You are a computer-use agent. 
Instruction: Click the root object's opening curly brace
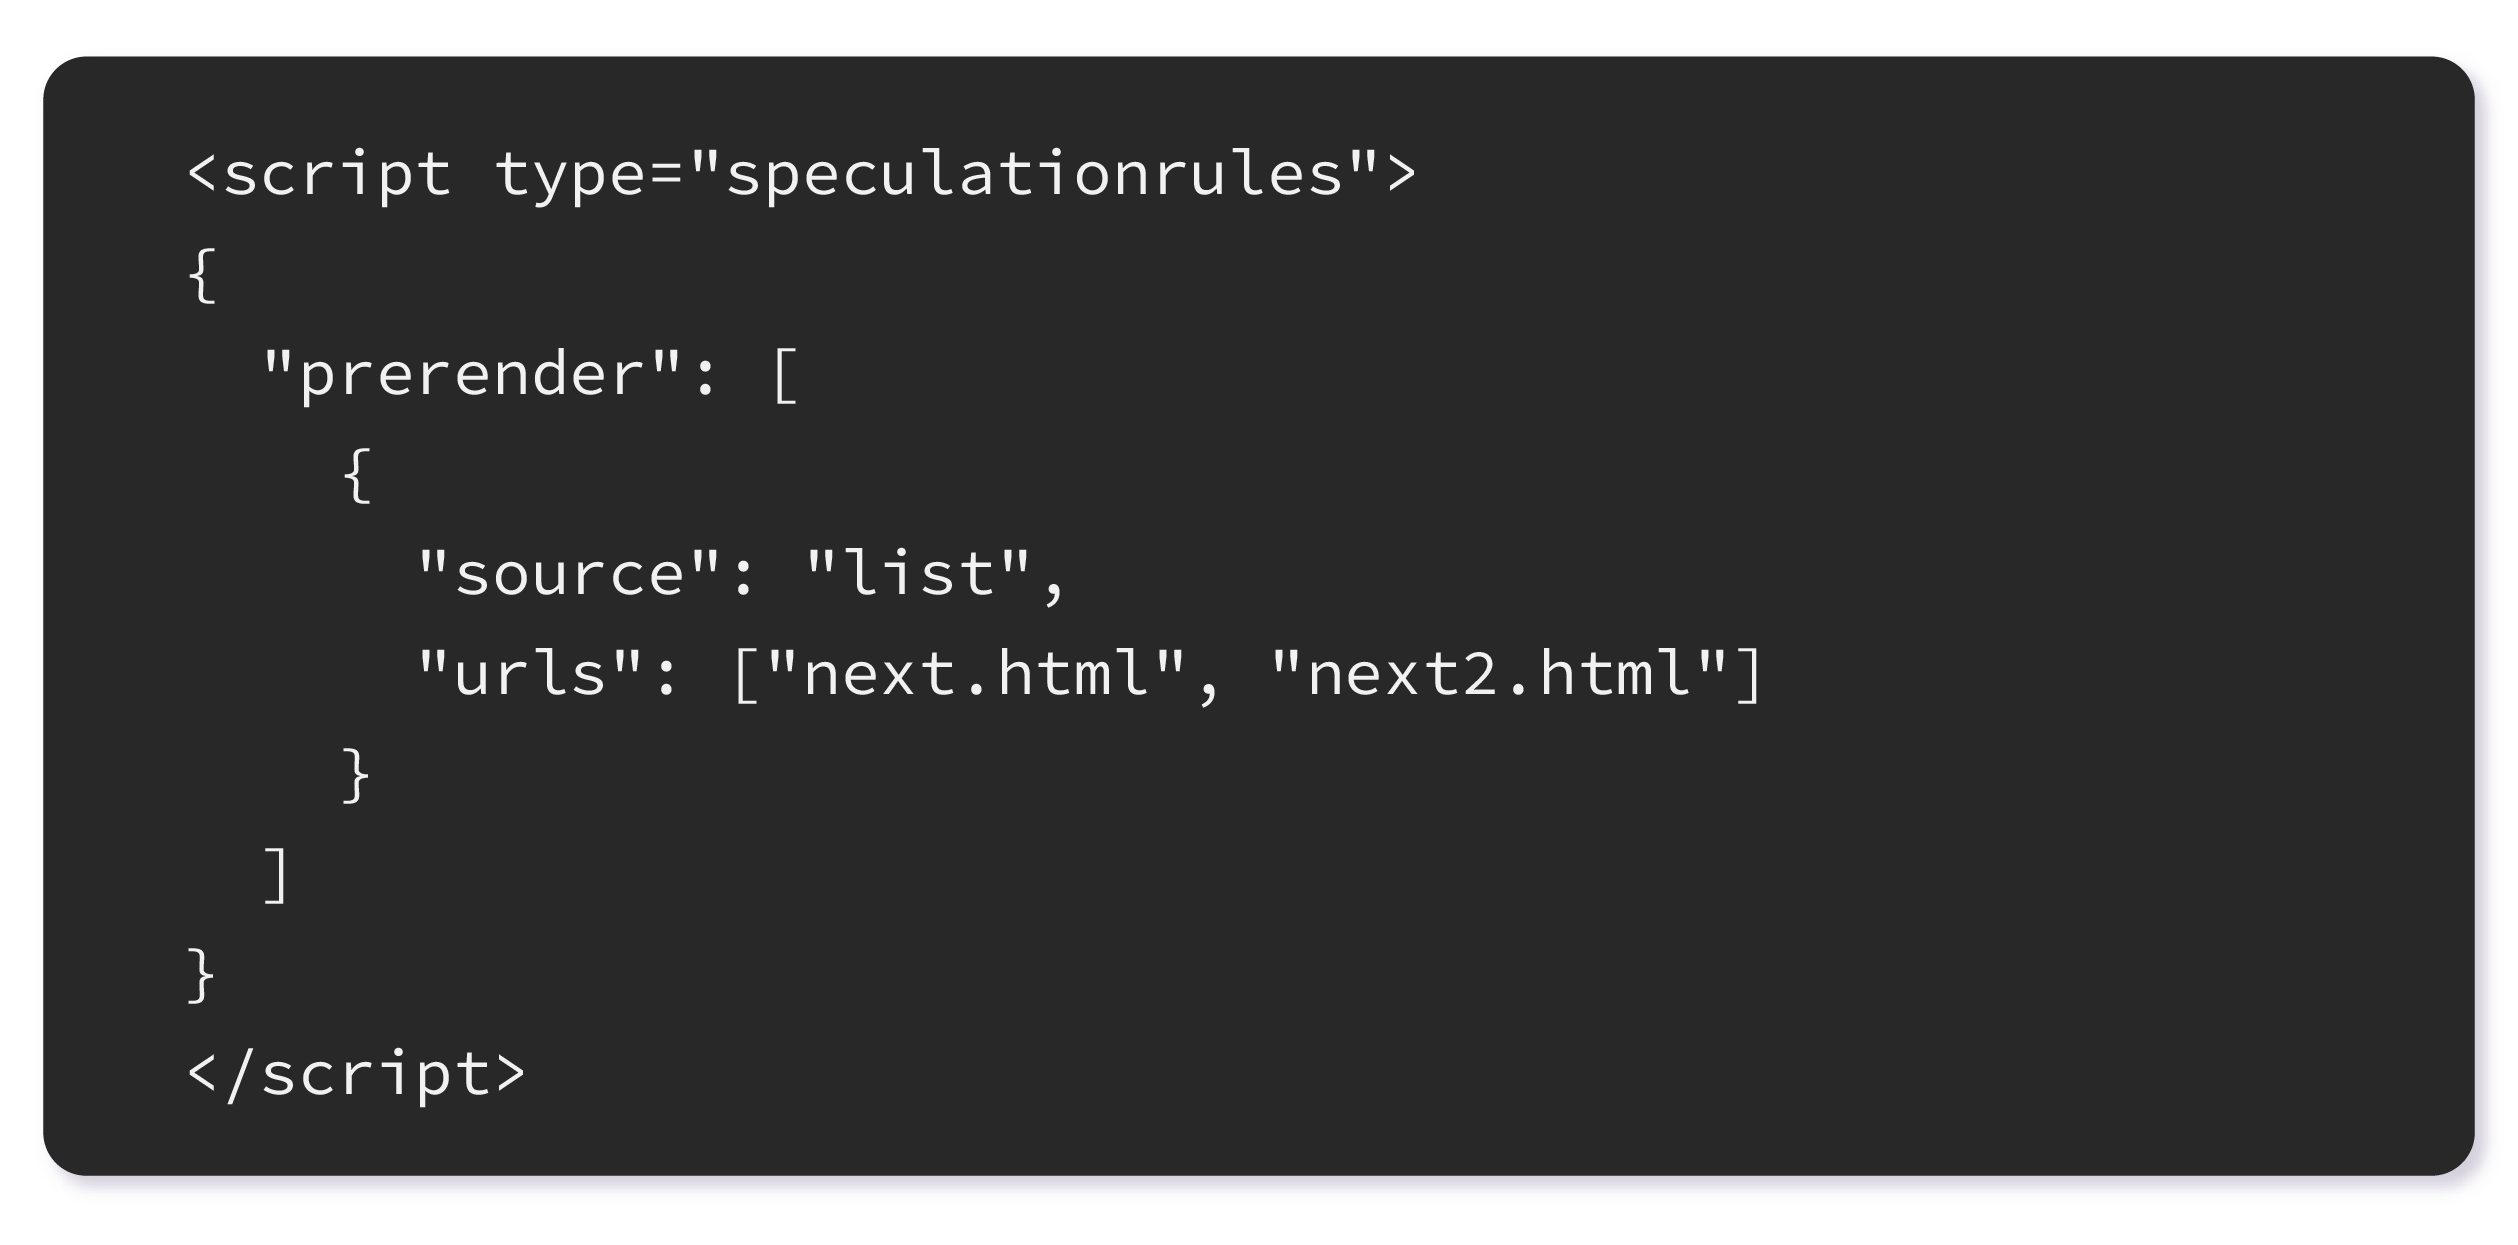pos(202,275)
